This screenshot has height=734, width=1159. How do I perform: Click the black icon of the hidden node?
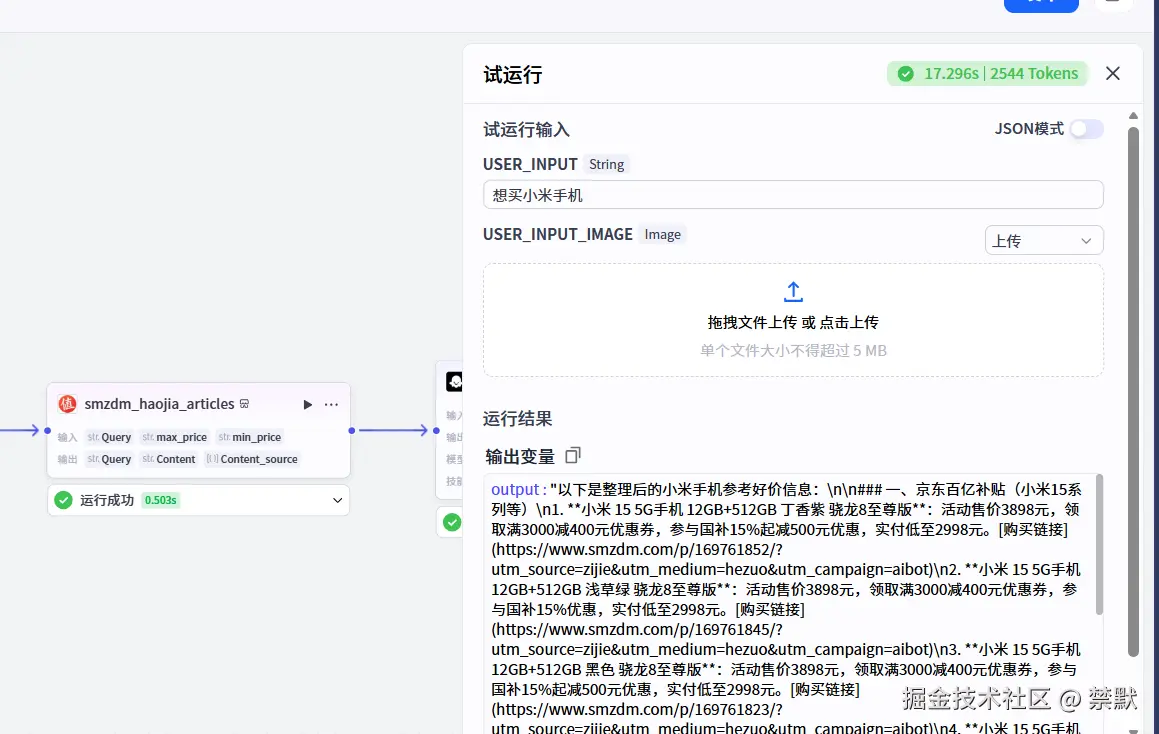[x=455, y=381]
